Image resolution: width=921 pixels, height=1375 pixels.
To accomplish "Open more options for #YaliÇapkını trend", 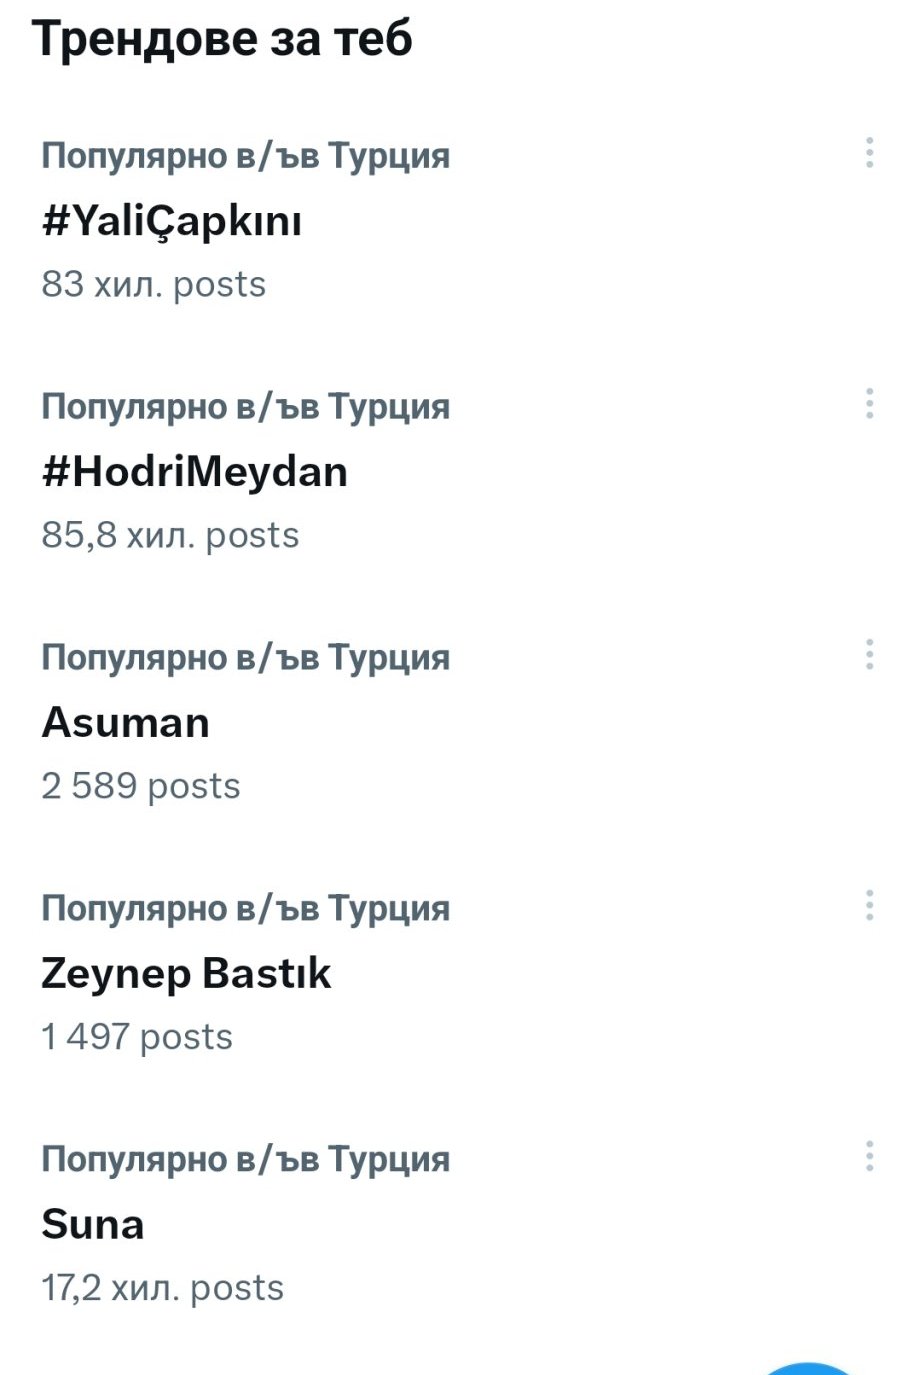I will (x=869, y=153).
